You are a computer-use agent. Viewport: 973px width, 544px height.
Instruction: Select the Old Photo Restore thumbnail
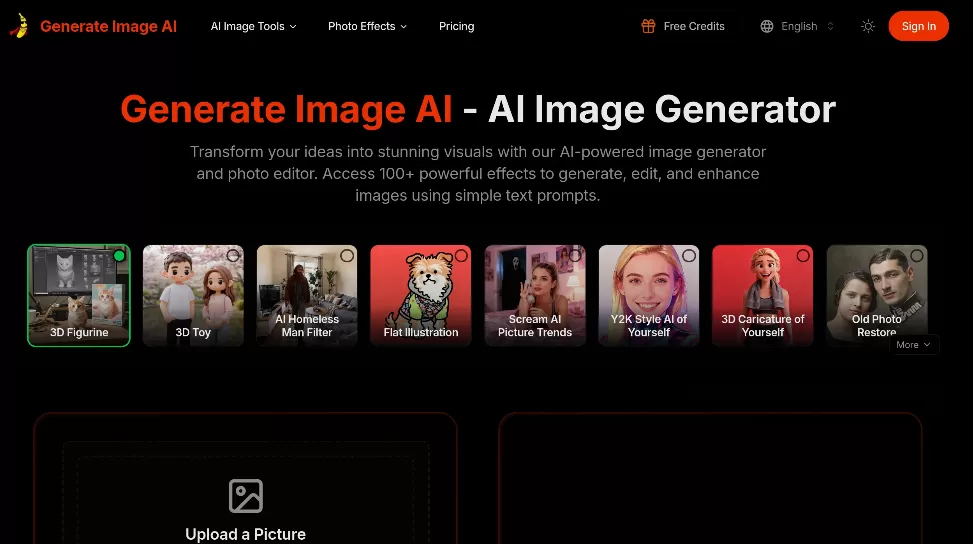[877, 295]
